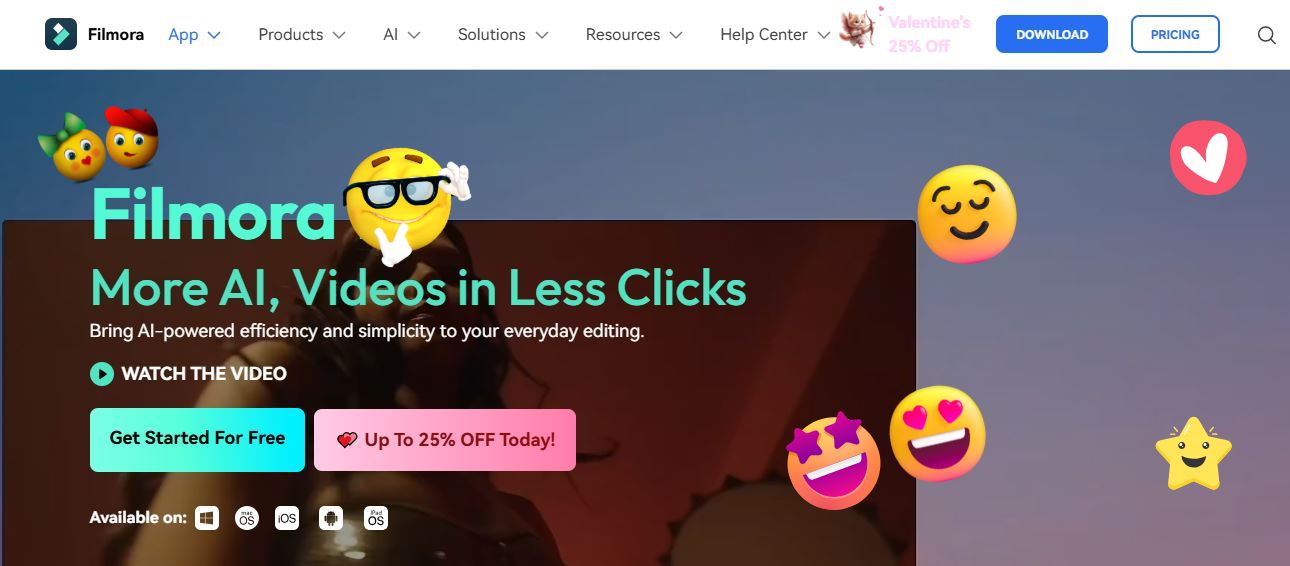Expand the AI dropdown menu
Viewport: 1290px width, 566px height.
coord(402,34)
